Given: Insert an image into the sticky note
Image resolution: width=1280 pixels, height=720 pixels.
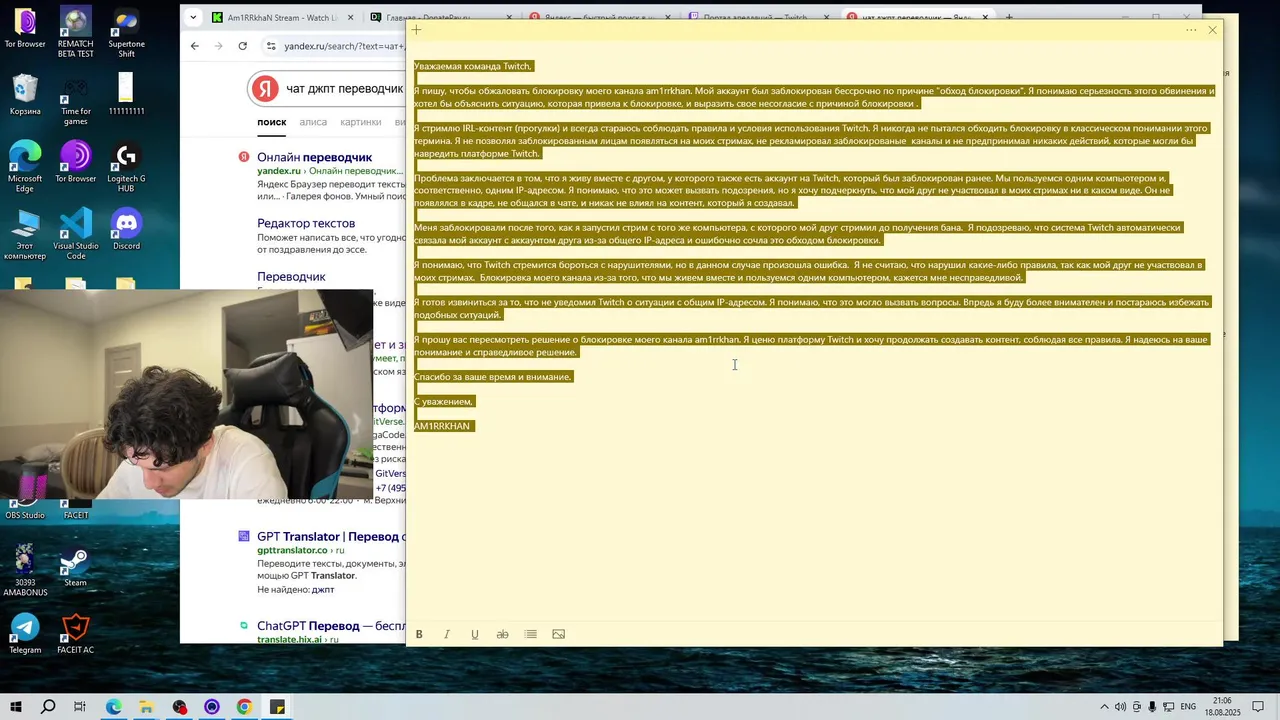Looking at the screenshot, I should (x=559, y=634).
